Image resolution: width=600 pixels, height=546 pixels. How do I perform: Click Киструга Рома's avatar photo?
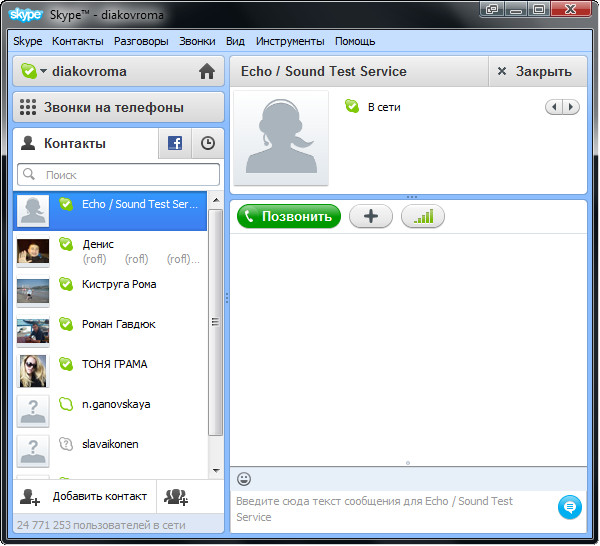tap(33, 291)
